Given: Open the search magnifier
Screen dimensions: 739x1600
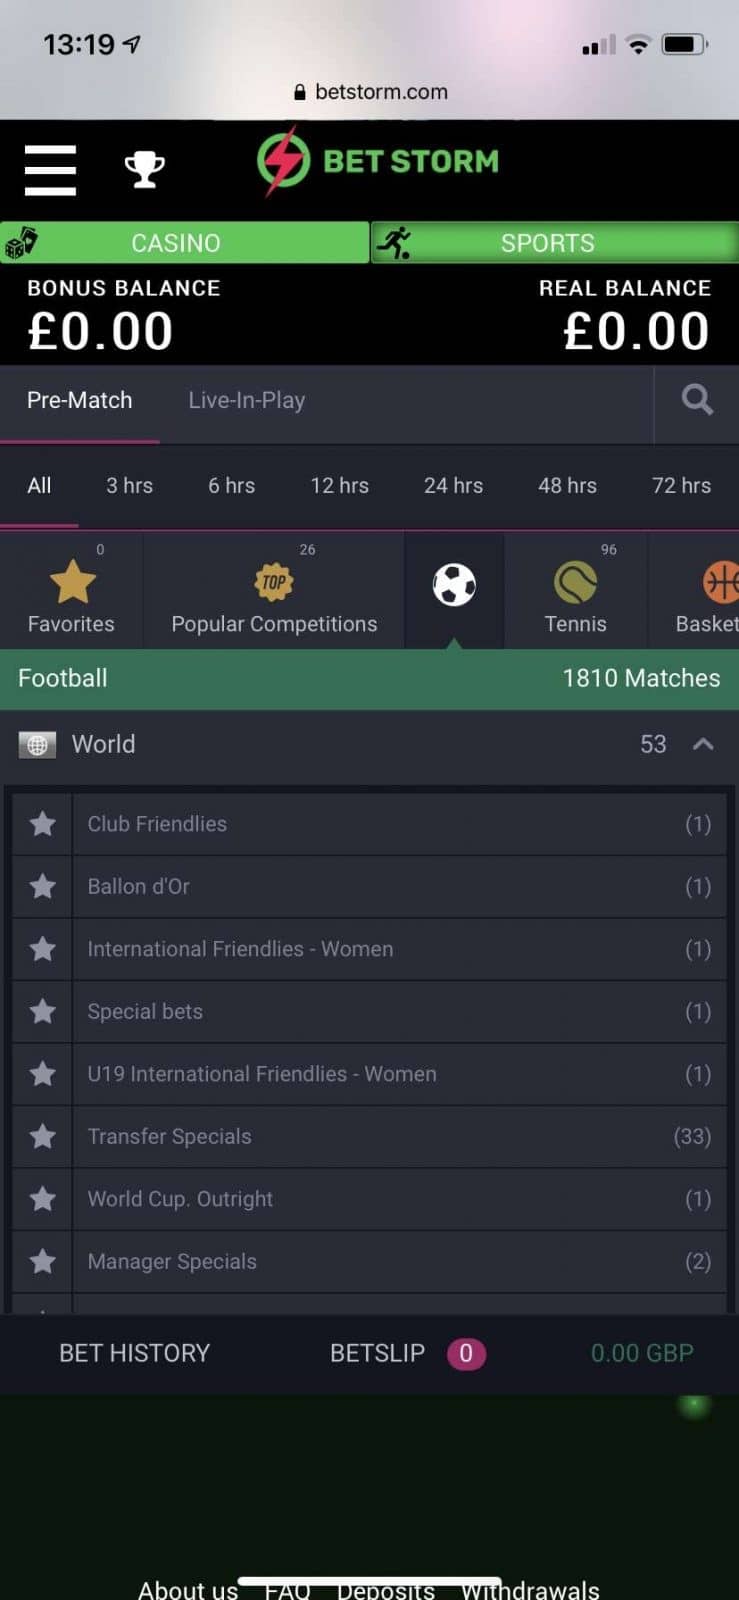Looking at the screenshot, I should click(x=697, y=400).
